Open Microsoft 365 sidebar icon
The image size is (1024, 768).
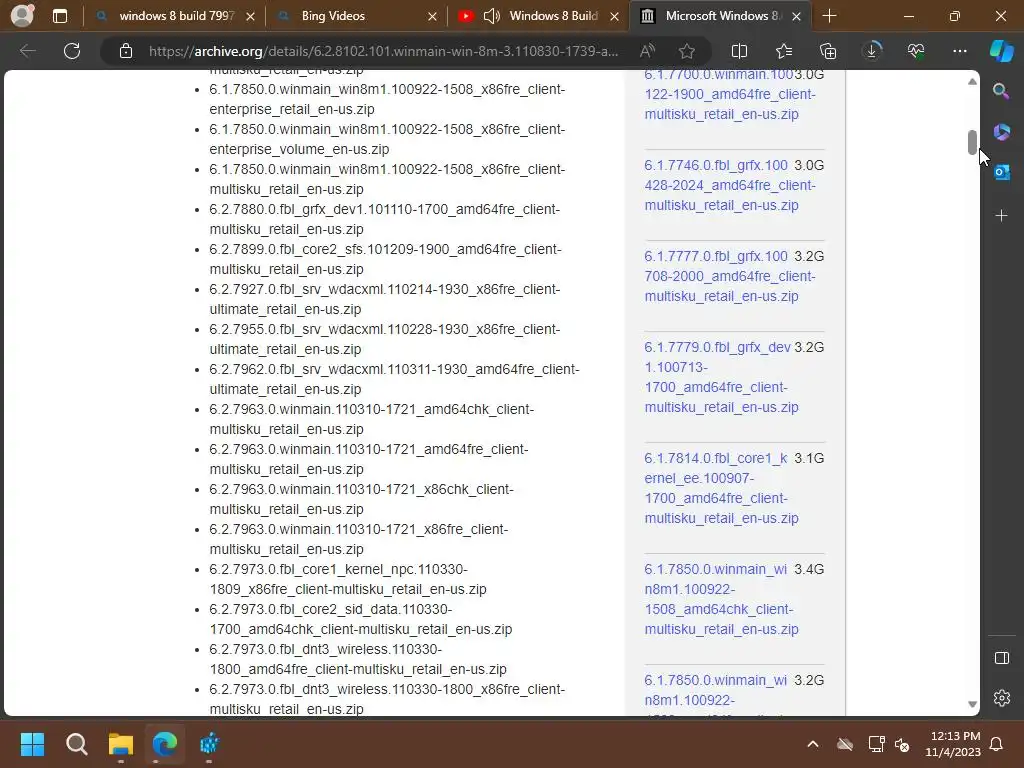click(1001, 132)
